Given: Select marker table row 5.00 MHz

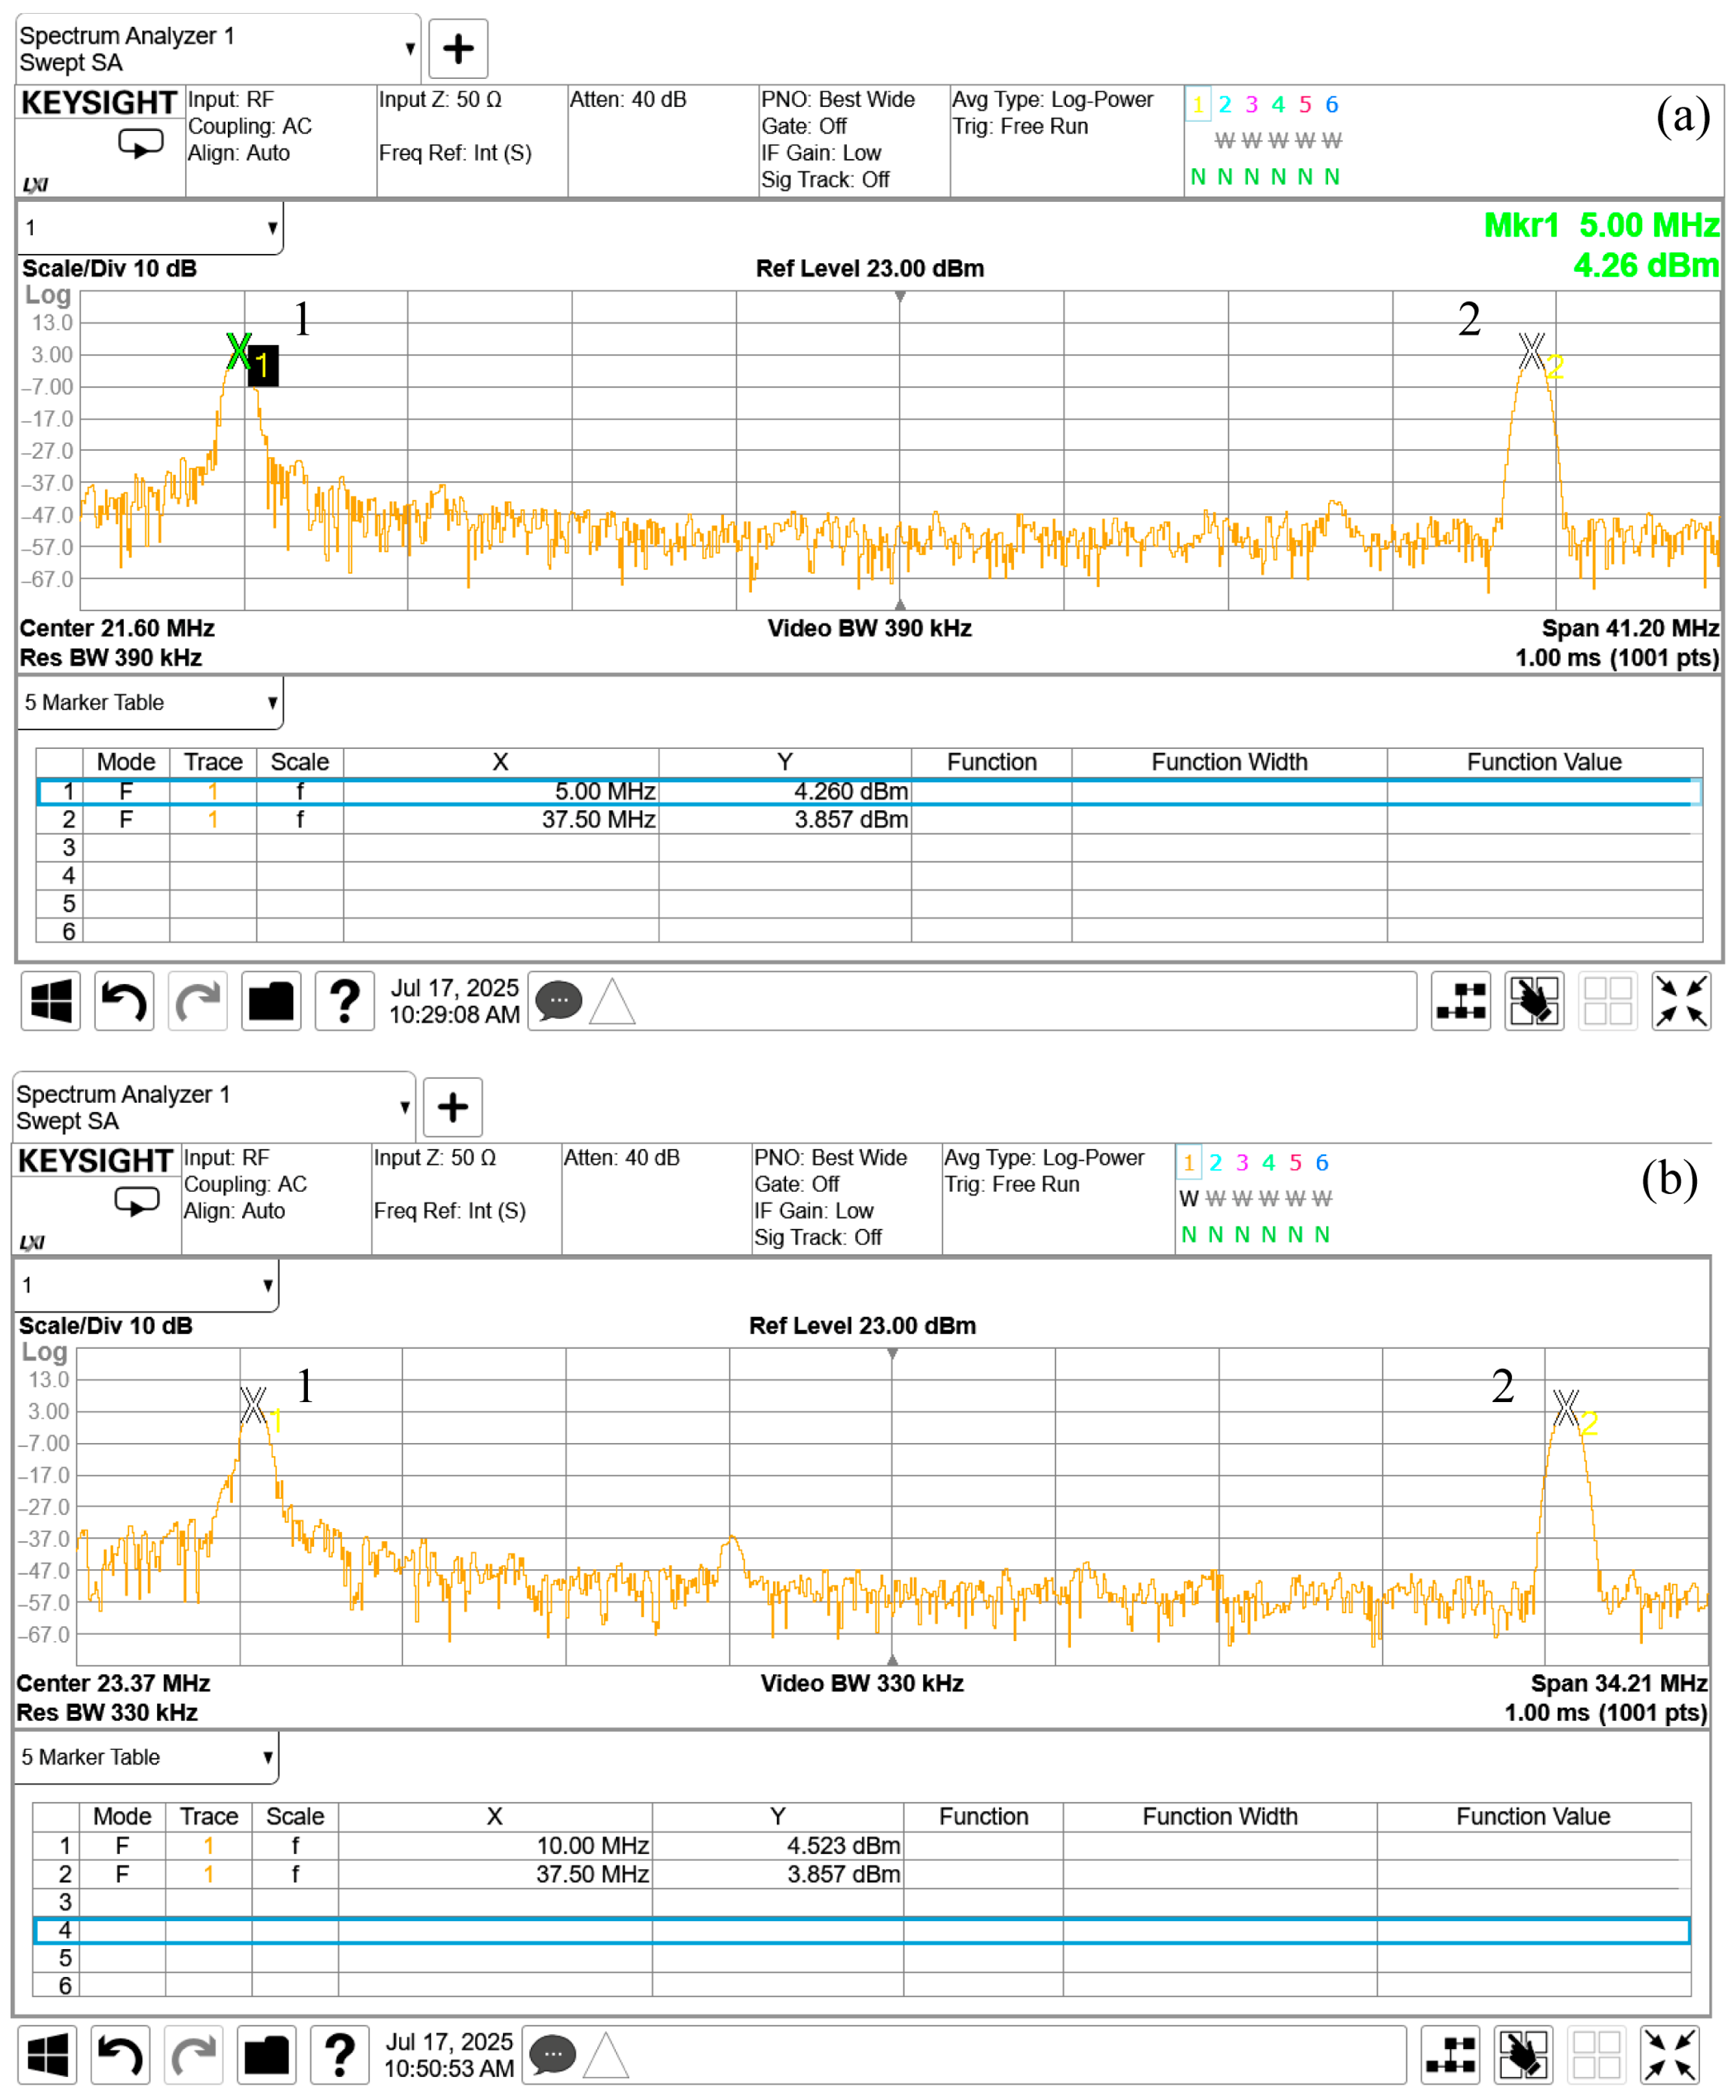Looking at the screenshot, I should click(868, 791).
